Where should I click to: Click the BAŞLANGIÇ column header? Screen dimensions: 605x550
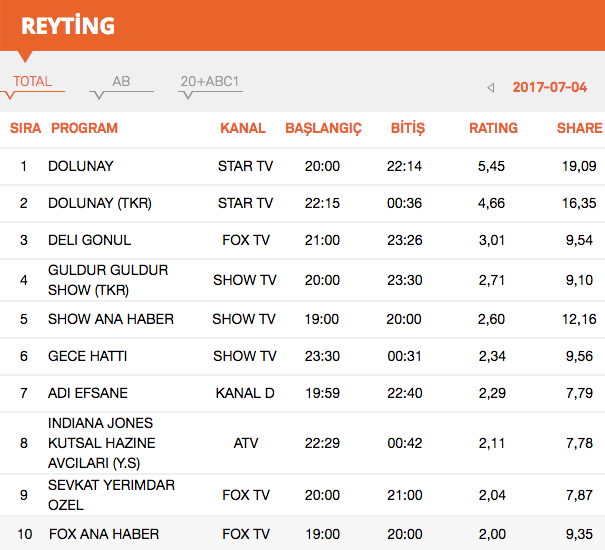pyautogui.click(x=323, y=128)
